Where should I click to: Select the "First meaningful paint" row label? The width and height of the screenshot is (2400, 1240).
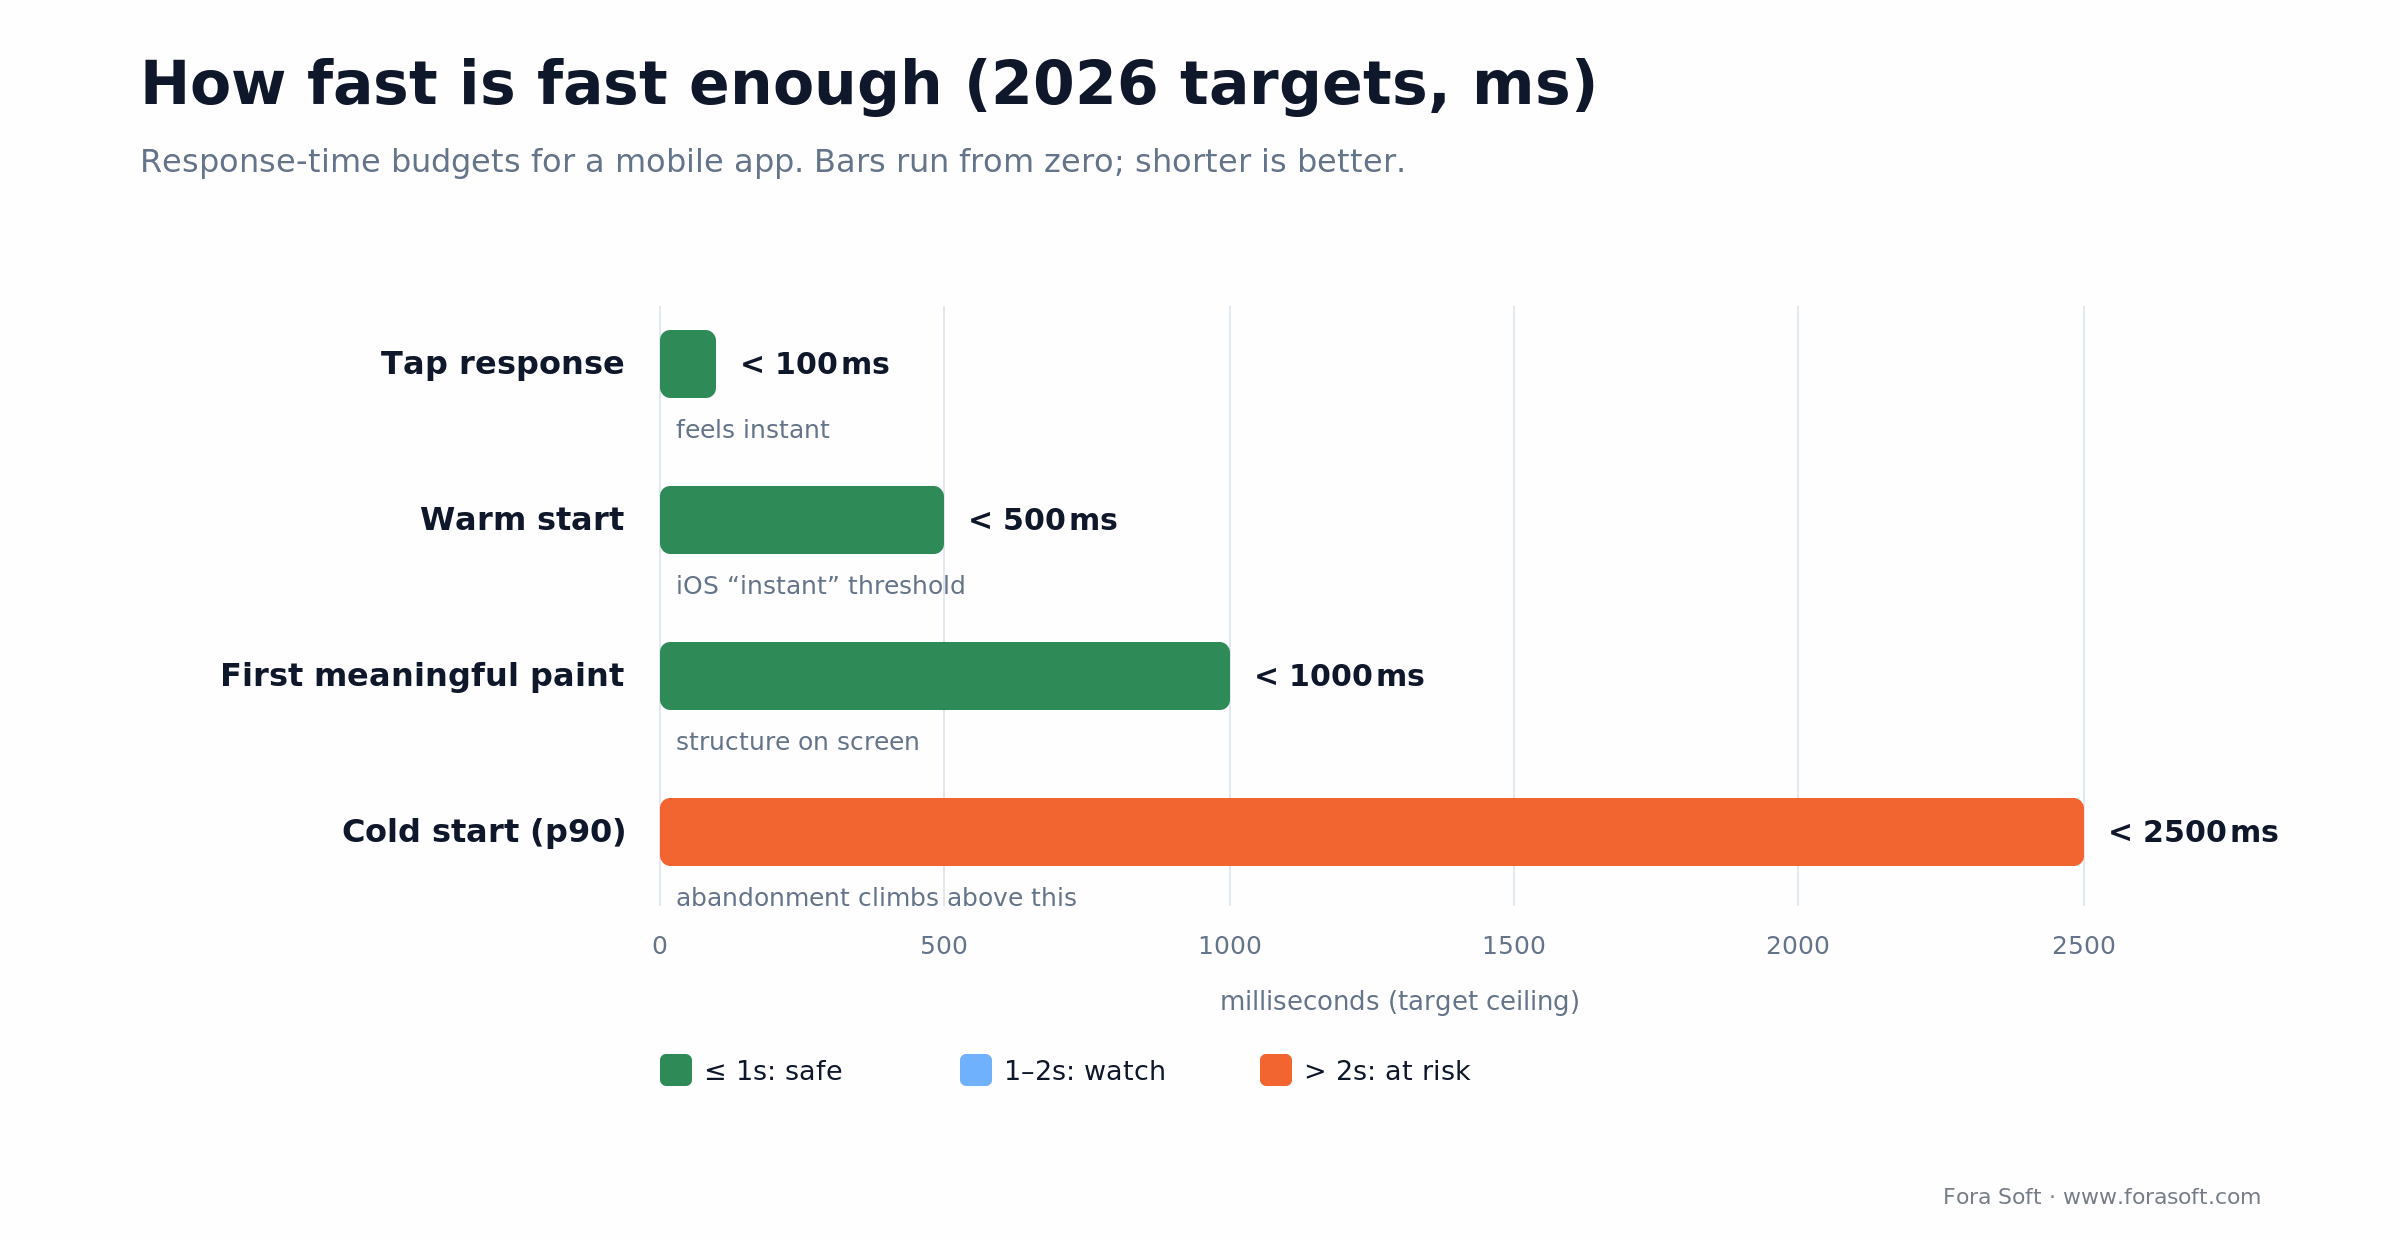coord(422,676)
